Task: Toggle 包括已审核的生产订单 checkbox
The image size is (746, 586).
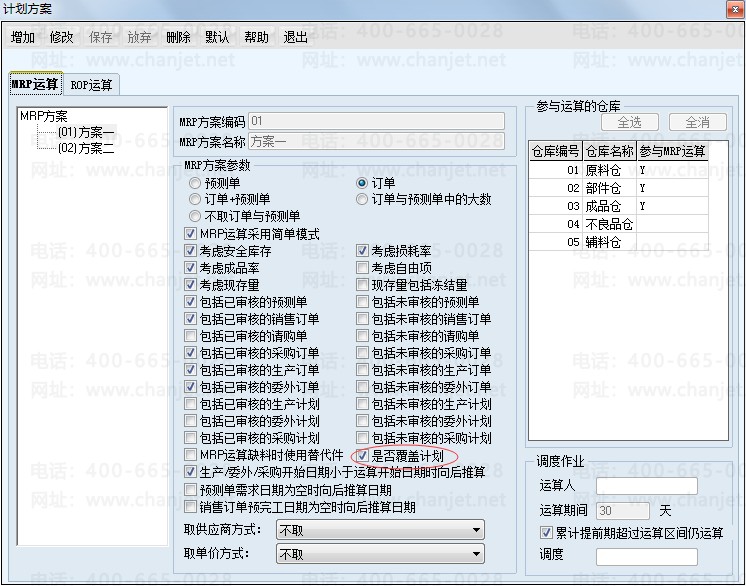Action: tap(190, 370)
